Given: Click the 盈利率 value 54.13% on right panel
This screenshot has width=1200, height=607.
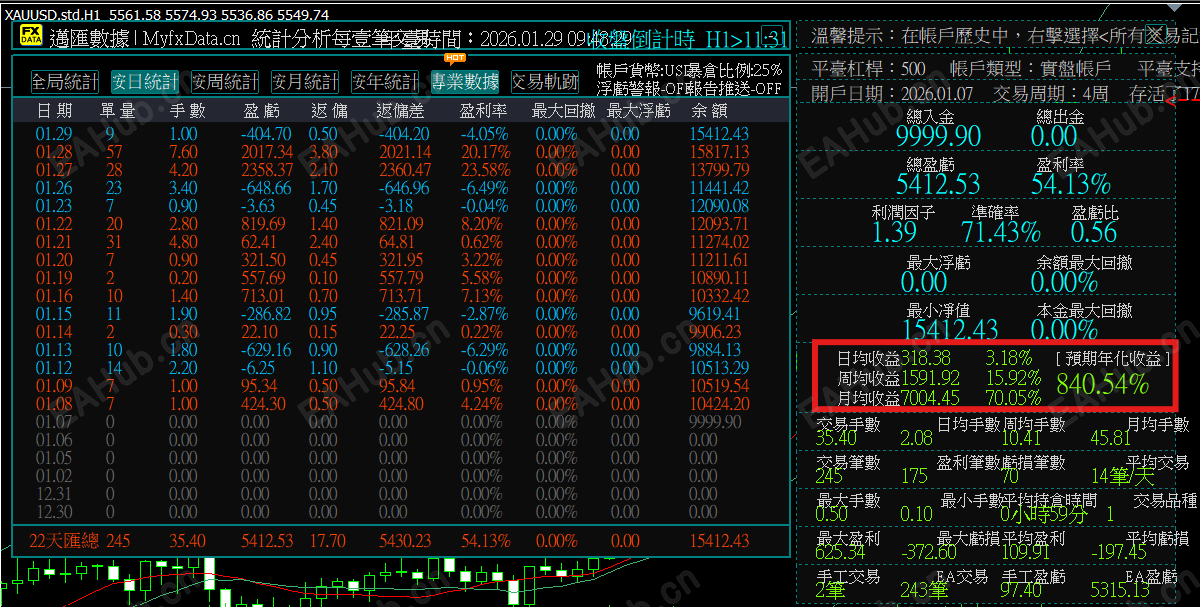Looking at the screenshot, I should (x=1071, y=184).
